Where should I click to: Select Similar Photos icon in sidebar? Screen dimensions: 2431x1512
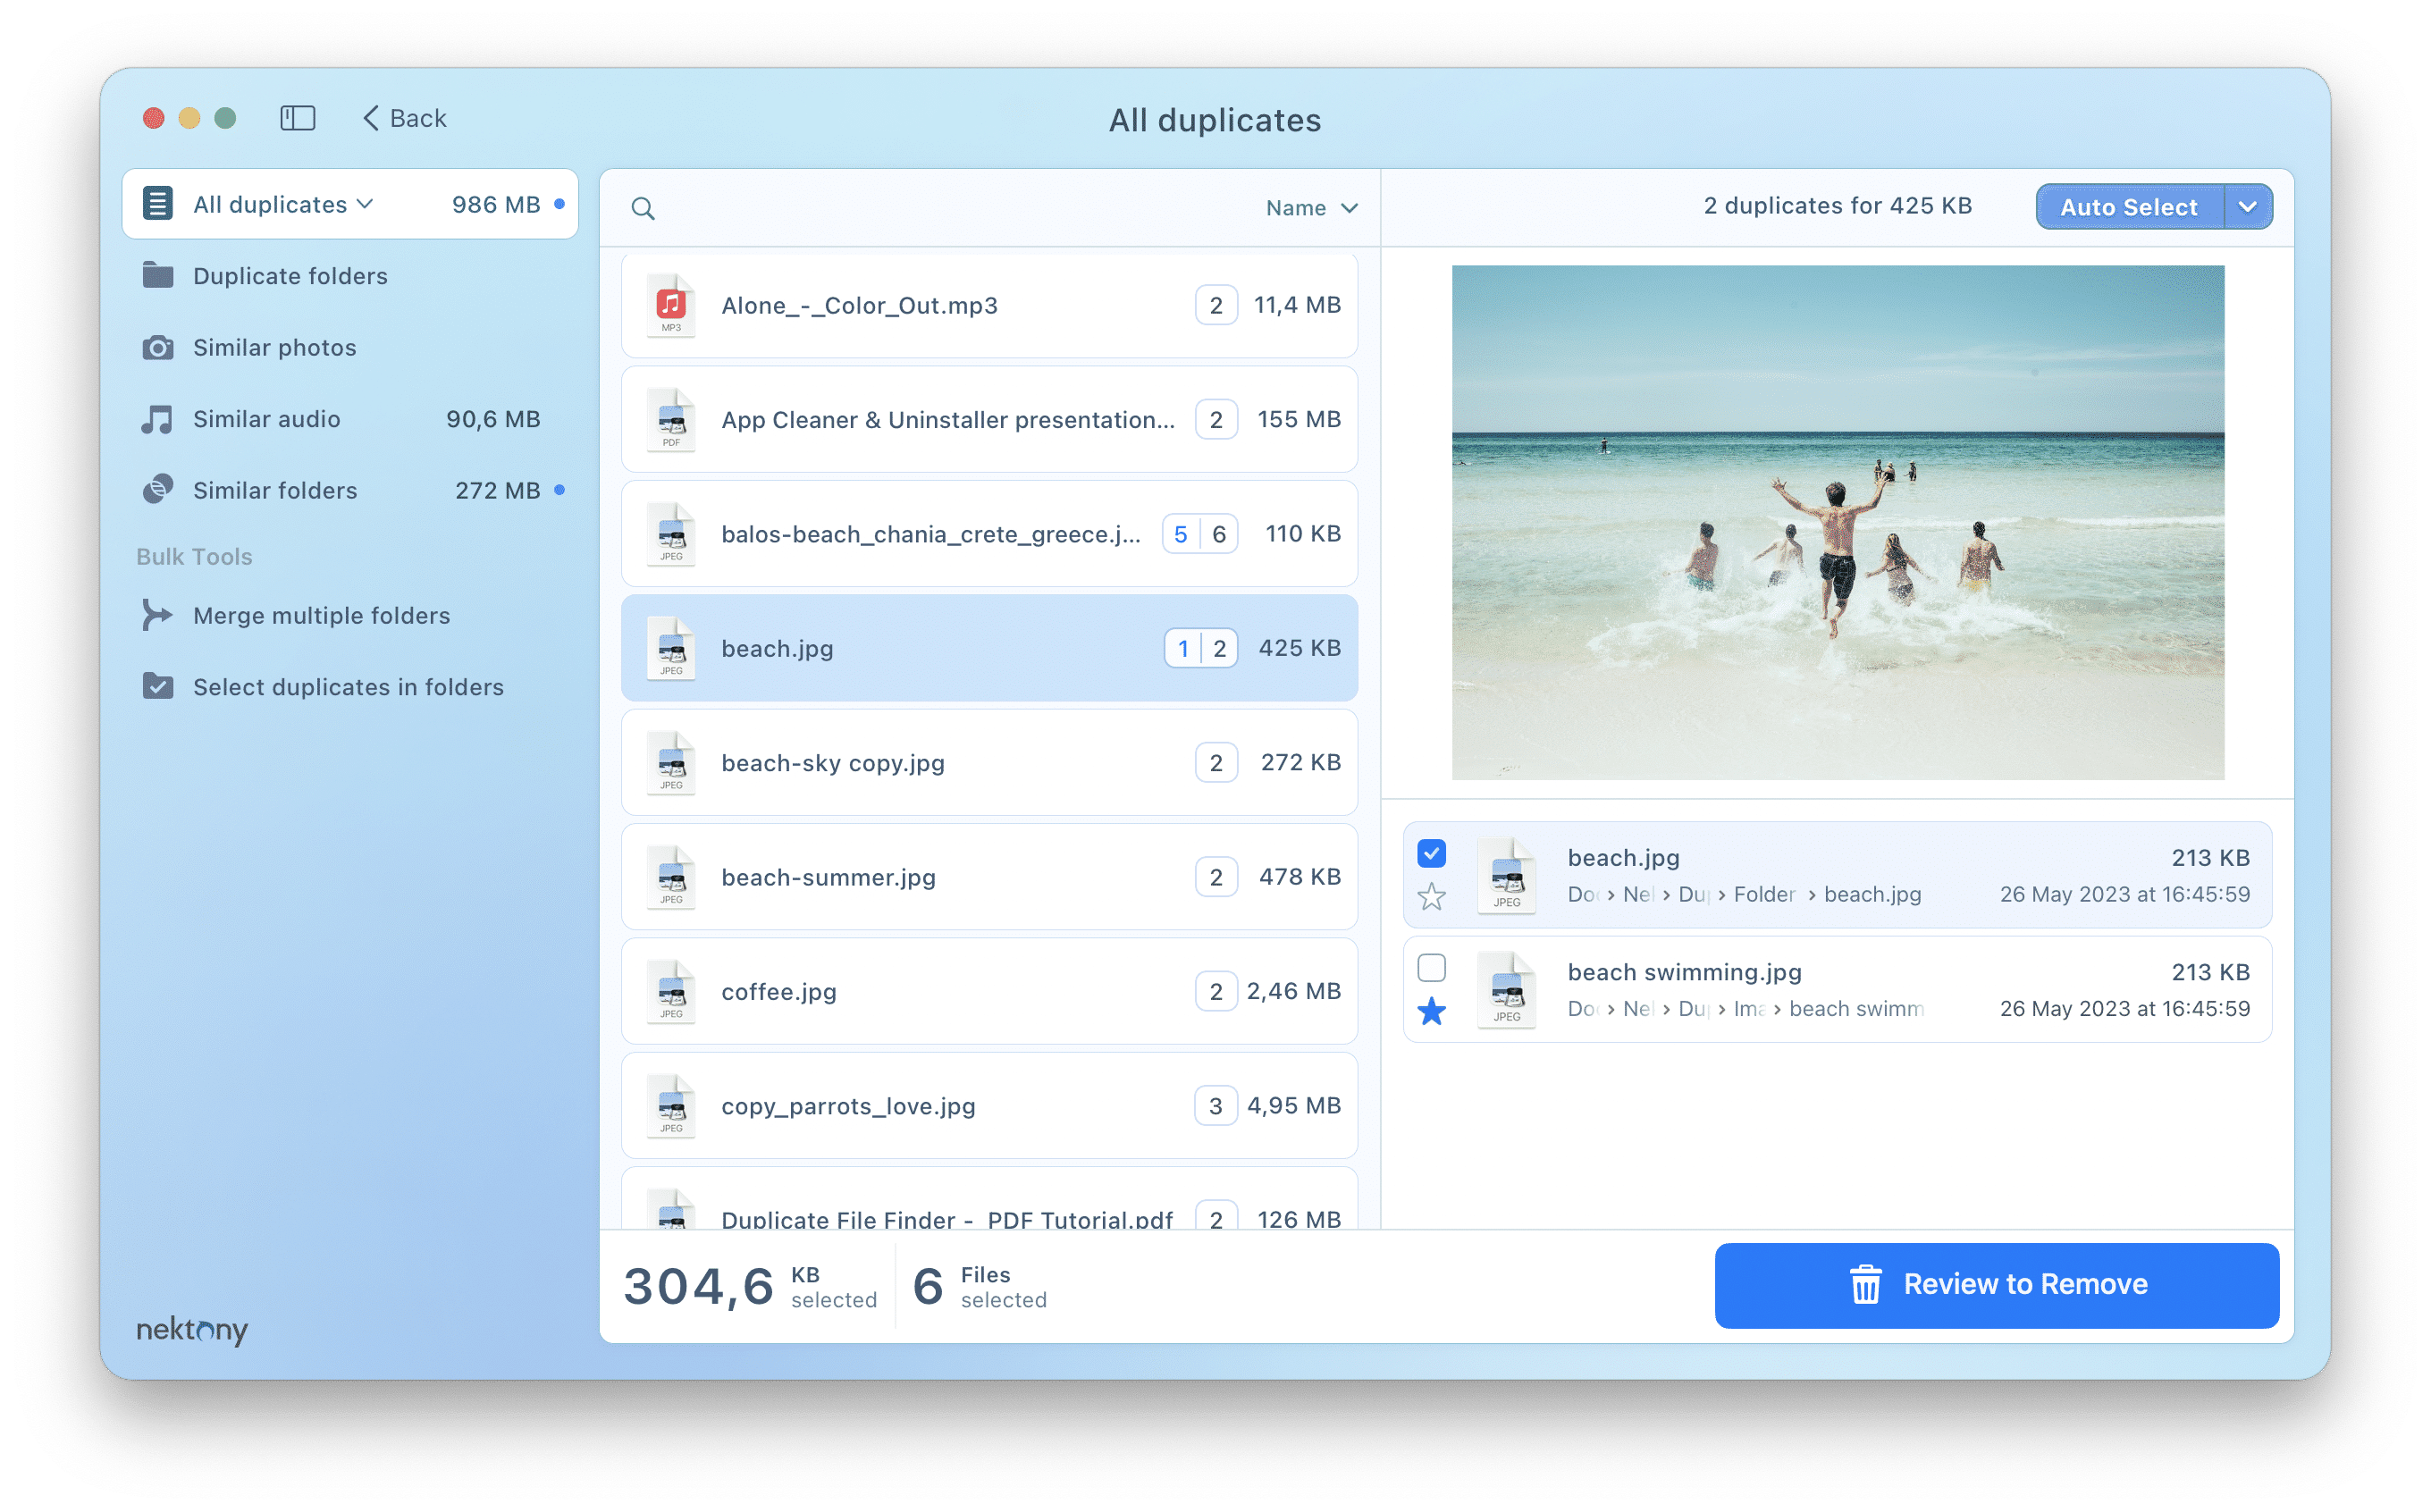click(158, 347)
